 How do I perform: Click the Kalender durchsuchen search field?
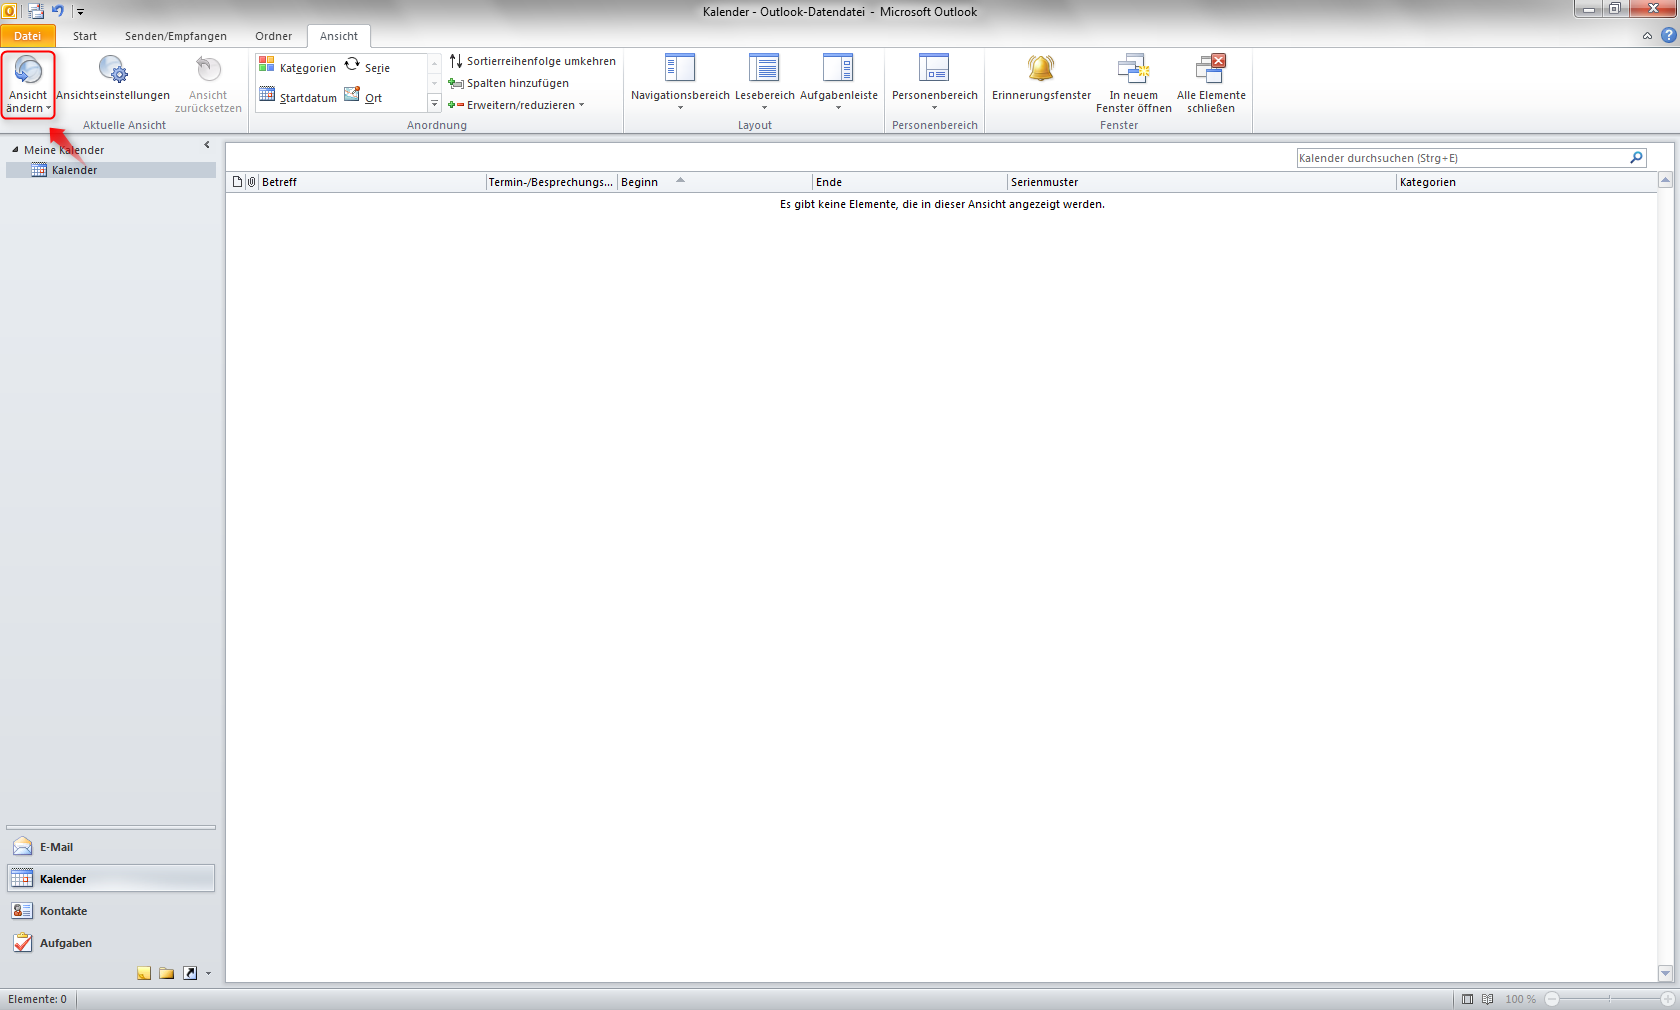(1460, 158)
